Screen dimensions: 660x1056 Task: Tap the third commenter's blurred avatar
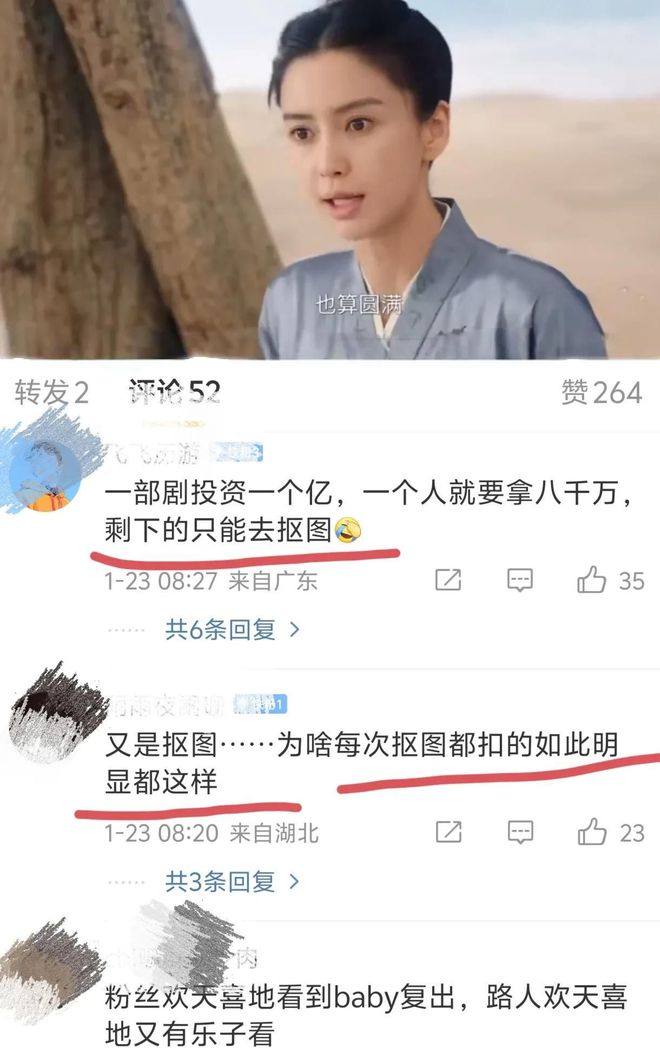tap(51, 970)
